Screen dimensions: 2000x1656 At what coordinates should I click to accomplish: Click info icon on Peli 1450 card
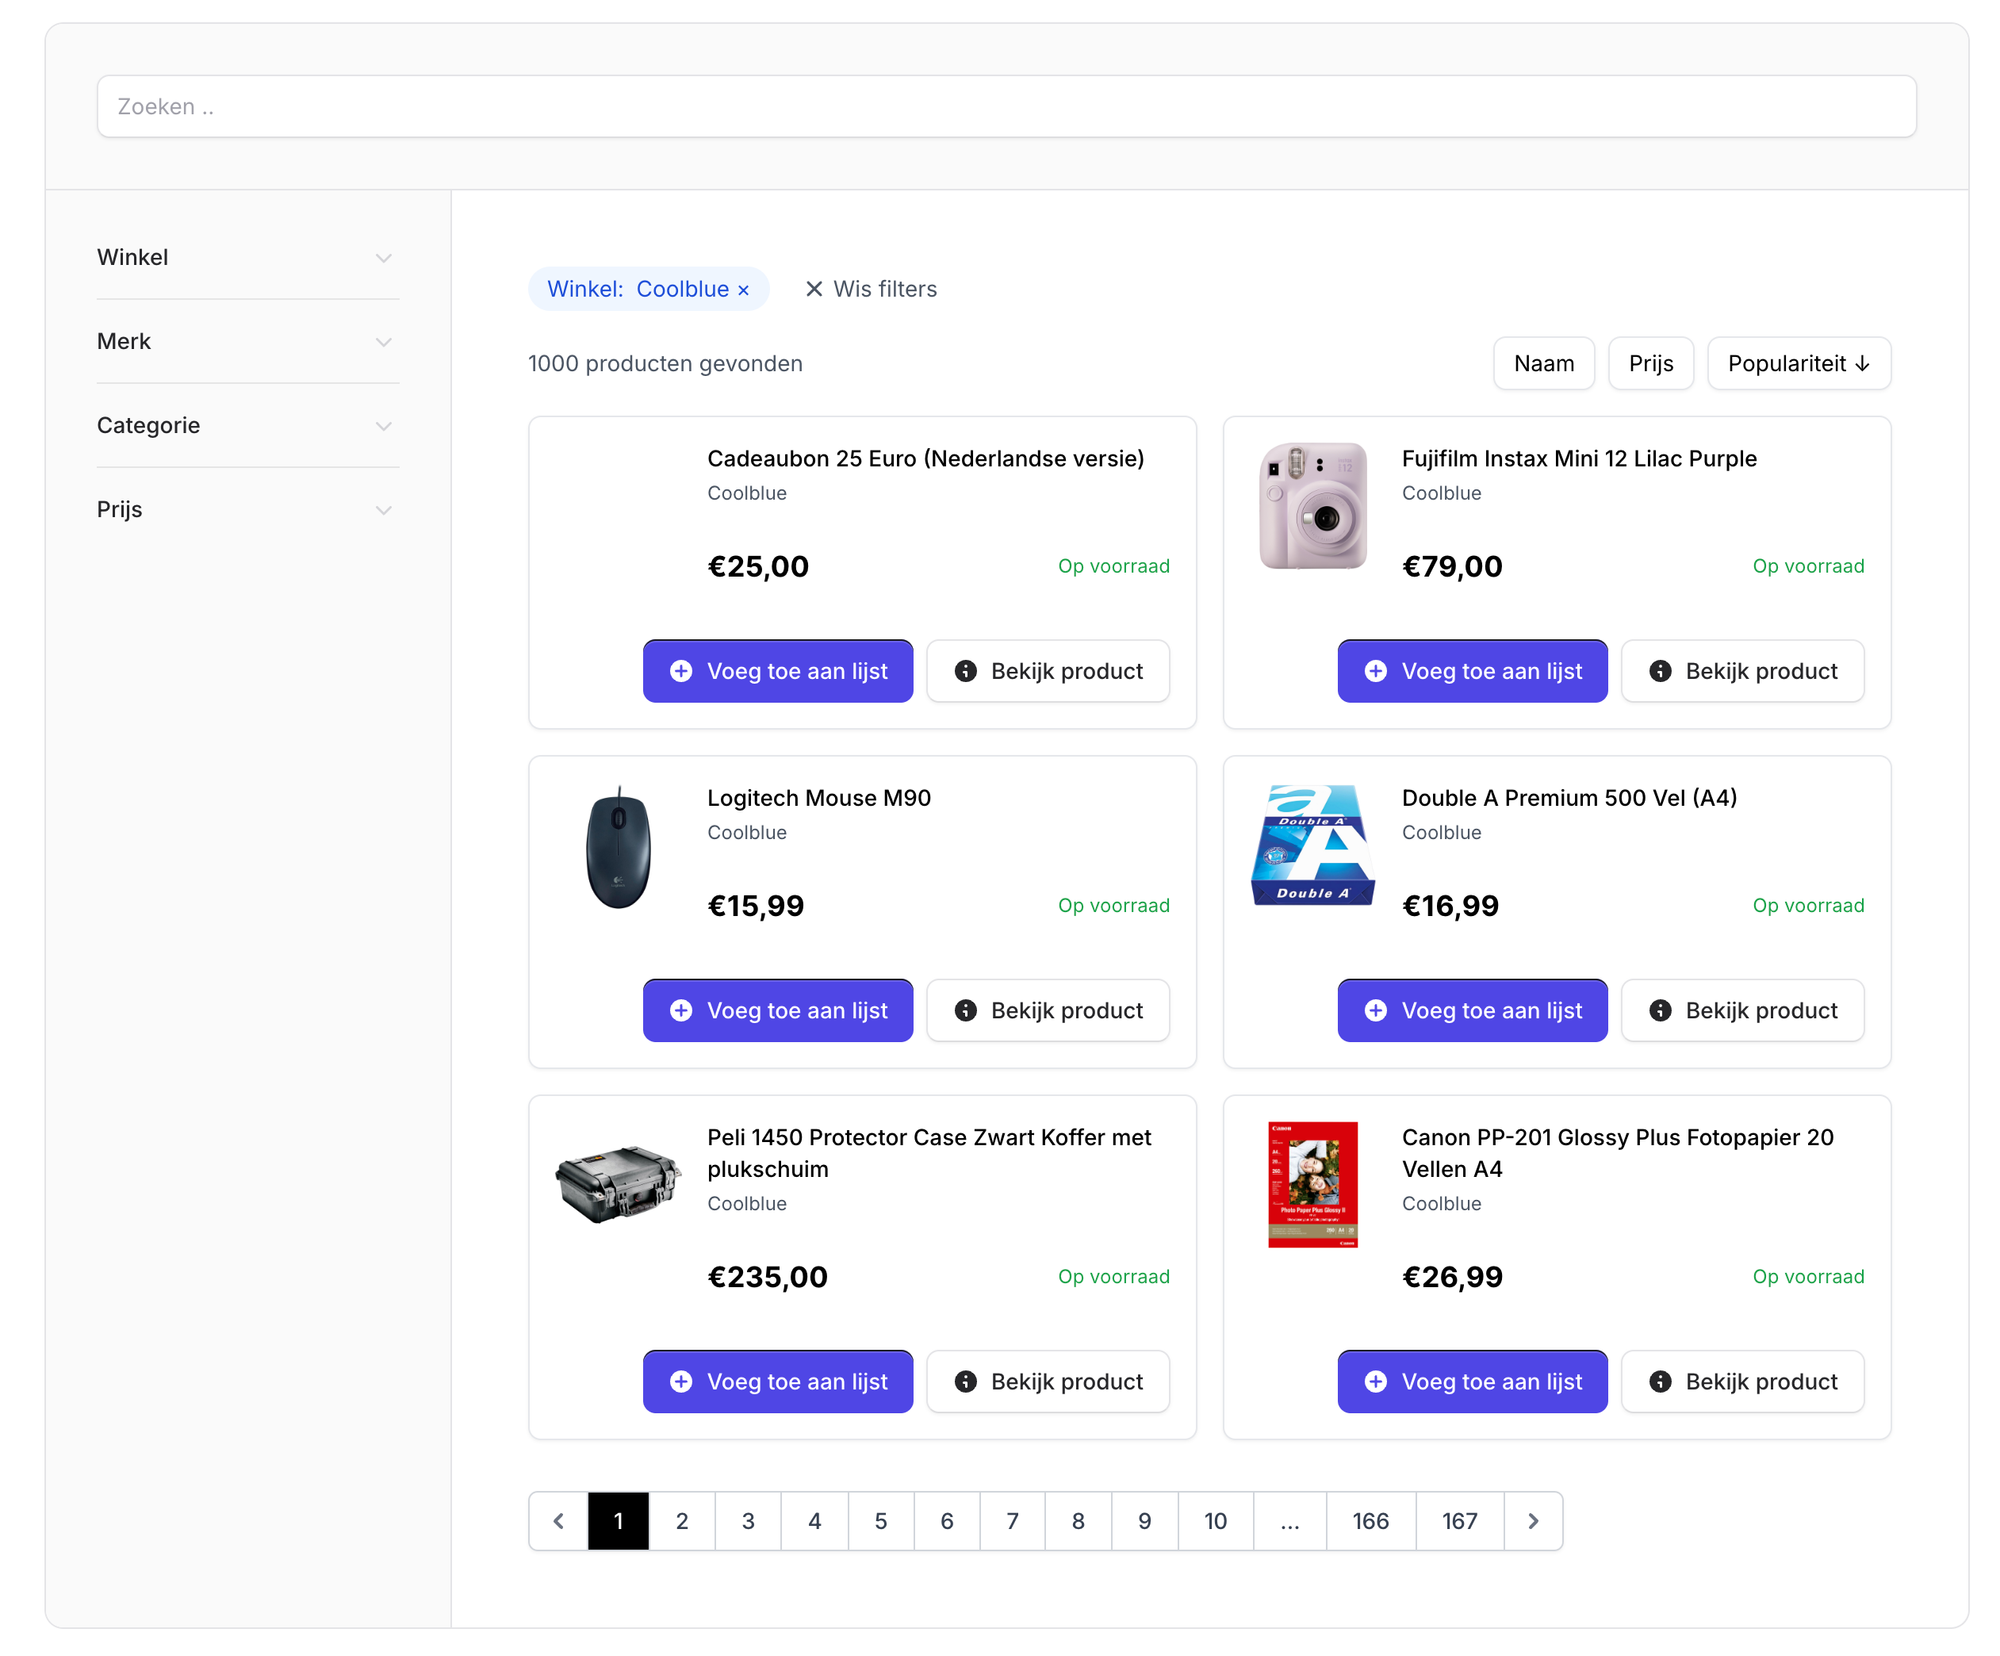point(965,1381)
